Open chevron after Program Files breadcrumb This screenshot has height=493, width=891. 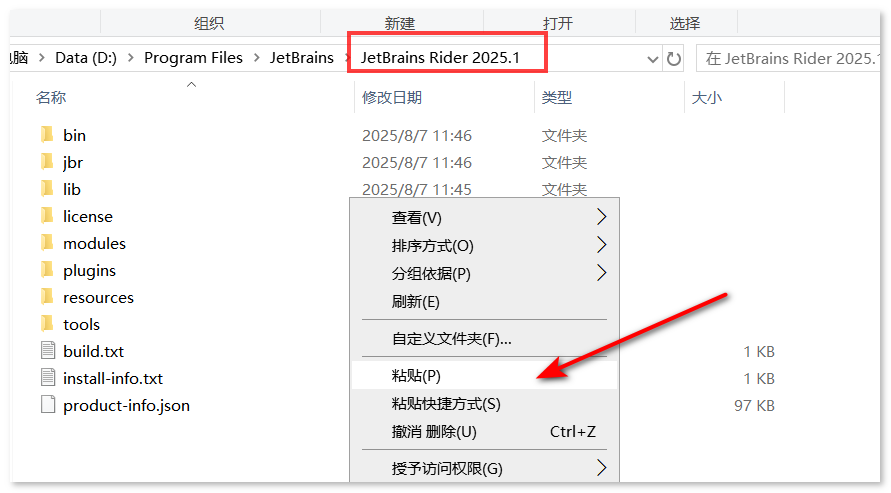click(257, 58)
